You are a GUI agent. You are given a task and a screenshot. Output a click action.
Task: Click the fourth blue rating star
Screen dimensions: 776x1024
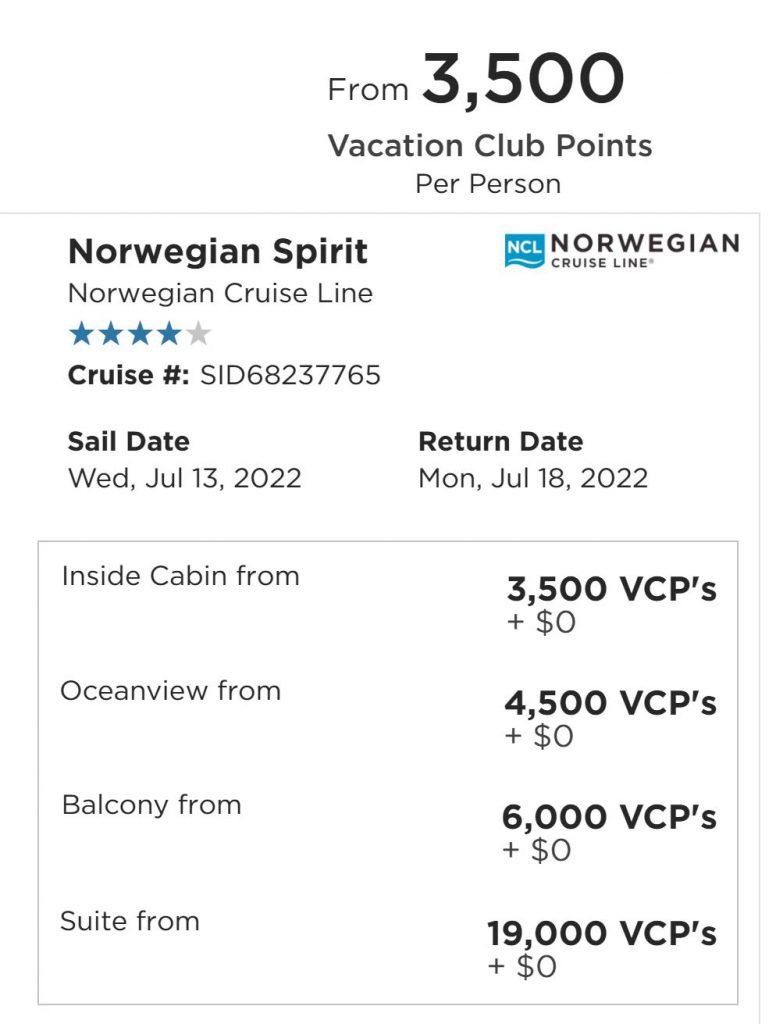coord(169,334)
